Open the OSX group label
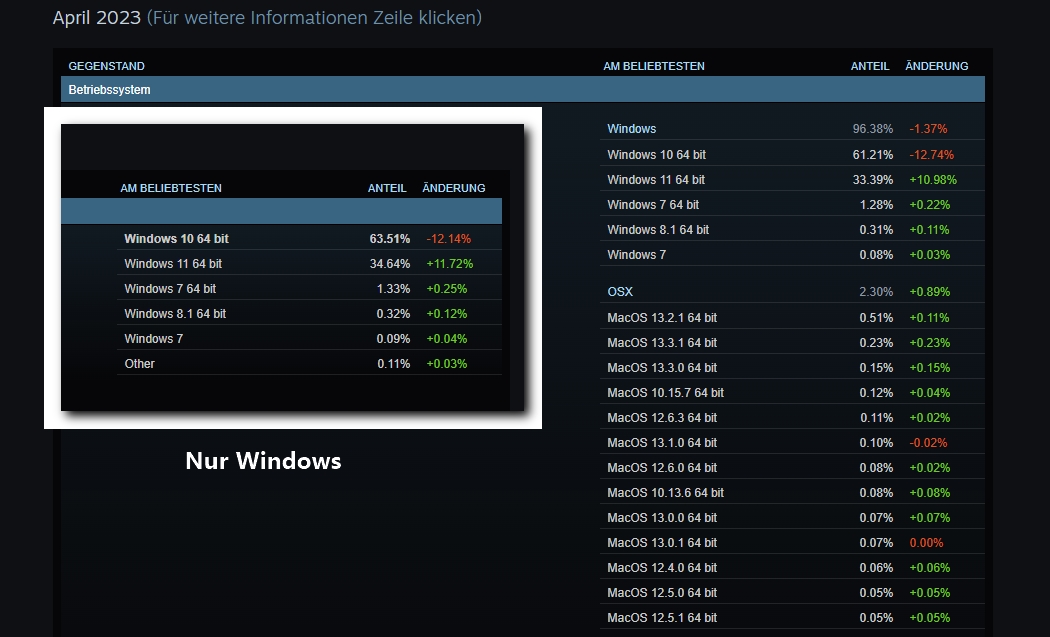 620,291
